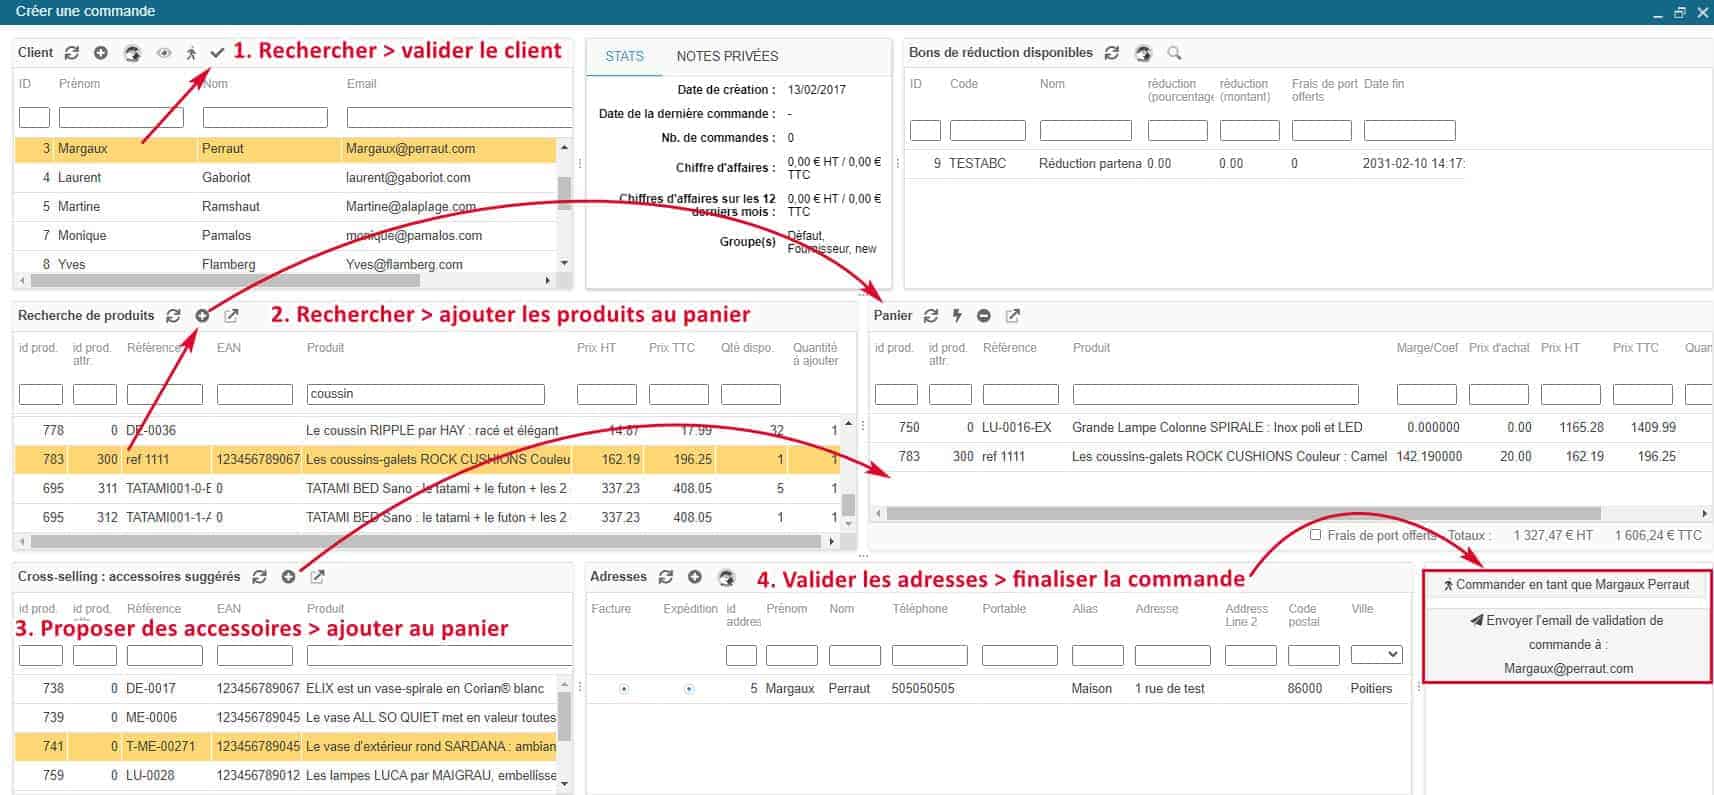Switch to the NOTES PRIVÉES tab
This screenshot has width=1714, height=795.
(x=727, y=57)
